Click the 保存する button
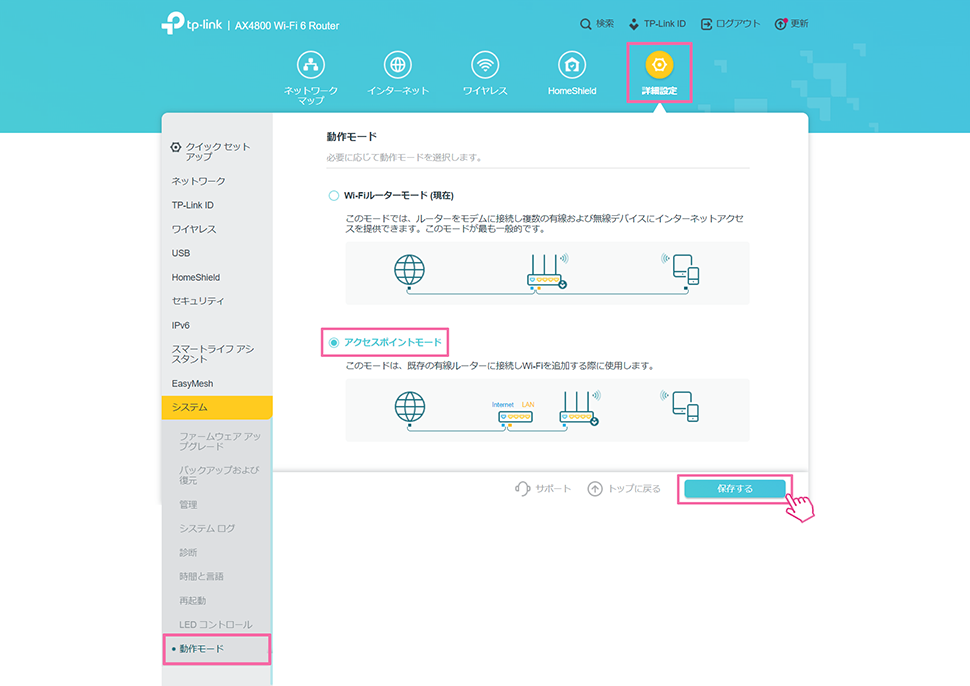The height and width of the screenshot is (686, 970). click(735, 488)
